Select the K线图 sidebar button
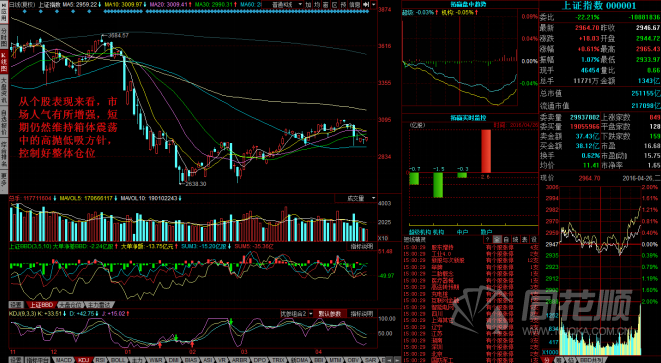The width and height of the screenshot is (661, 363). 4,63
